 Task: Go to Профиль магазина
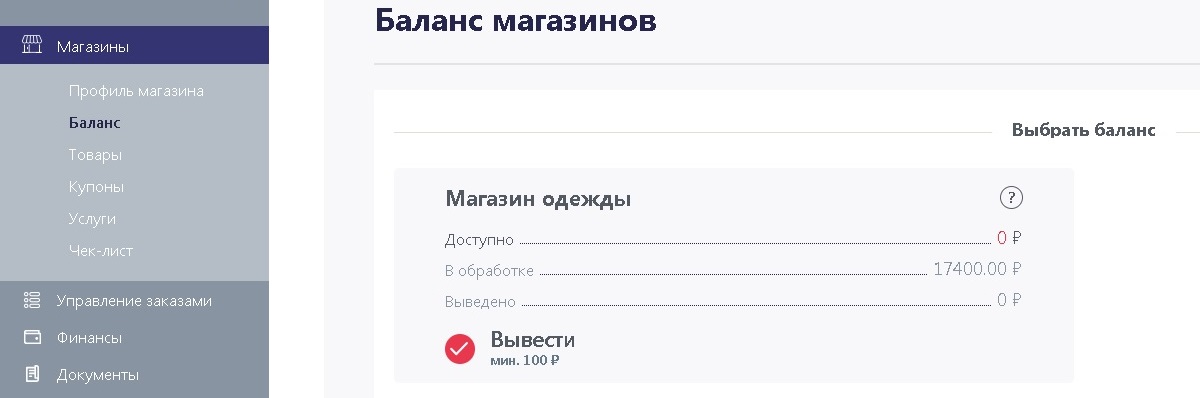pyautogui.click(x=136, y=91)
